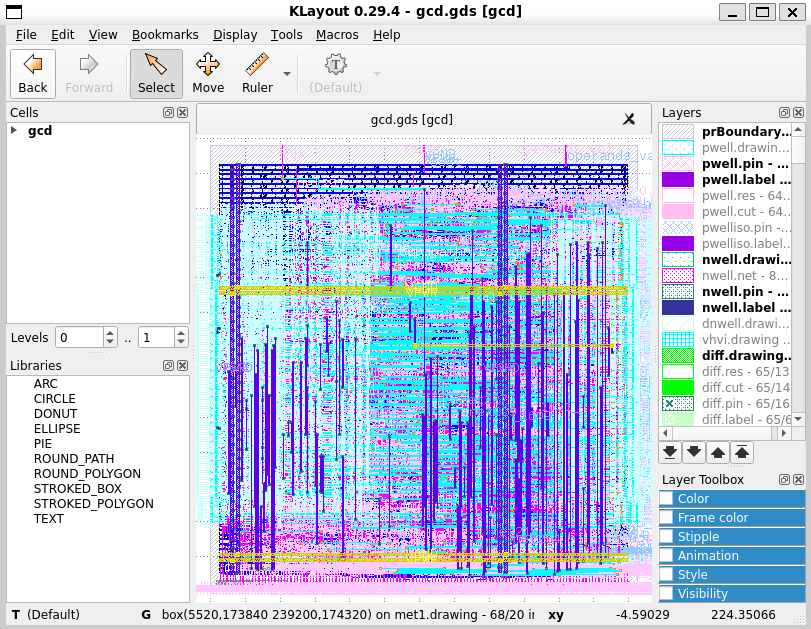Select the STROKED_POLYGON library item
The image size is (811, 629).
coord(94,504)
